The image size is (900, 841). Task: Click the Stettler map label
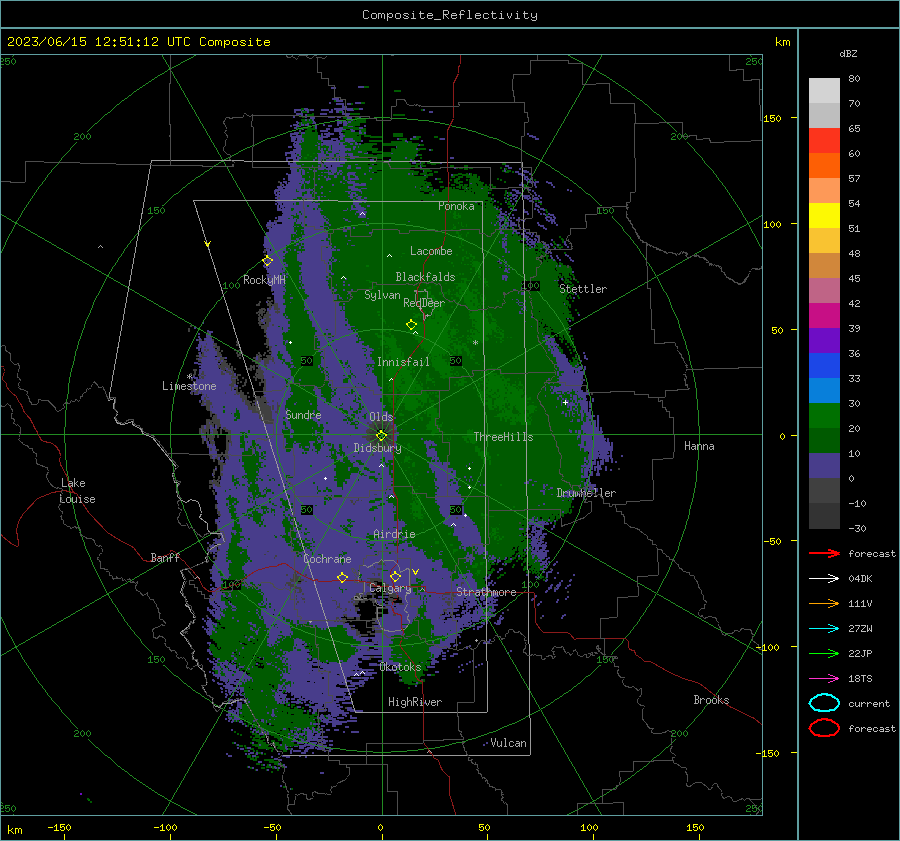pos(583,289)
